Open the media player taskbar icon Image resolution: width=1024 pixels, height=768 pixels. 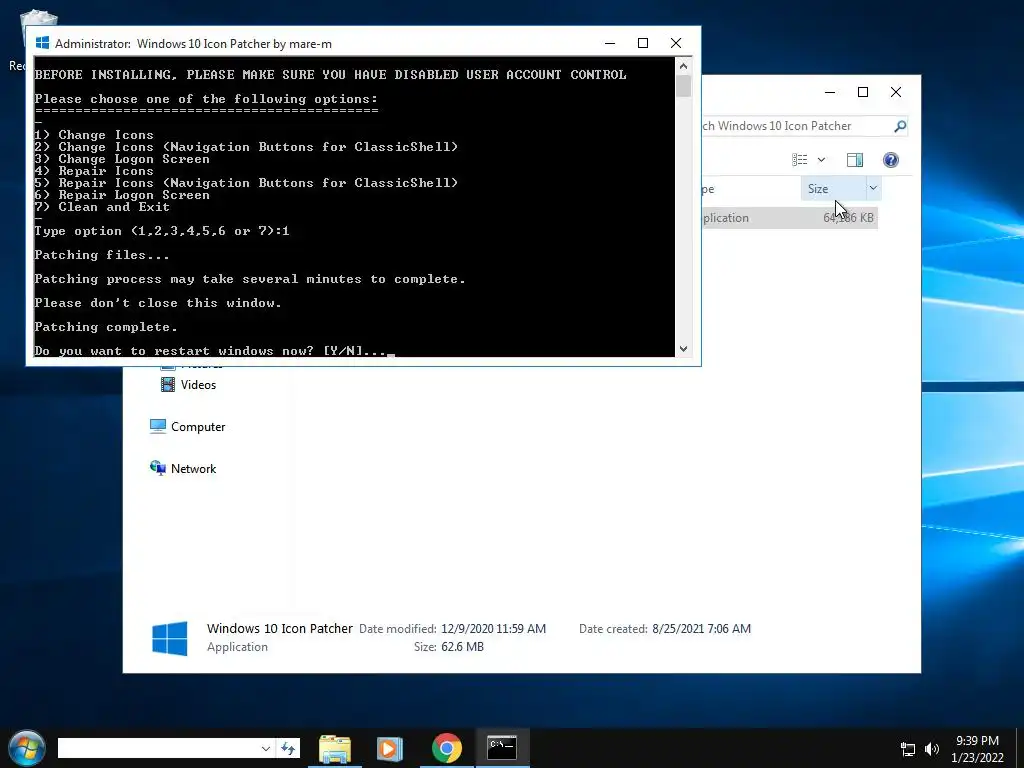pos(390,748)
